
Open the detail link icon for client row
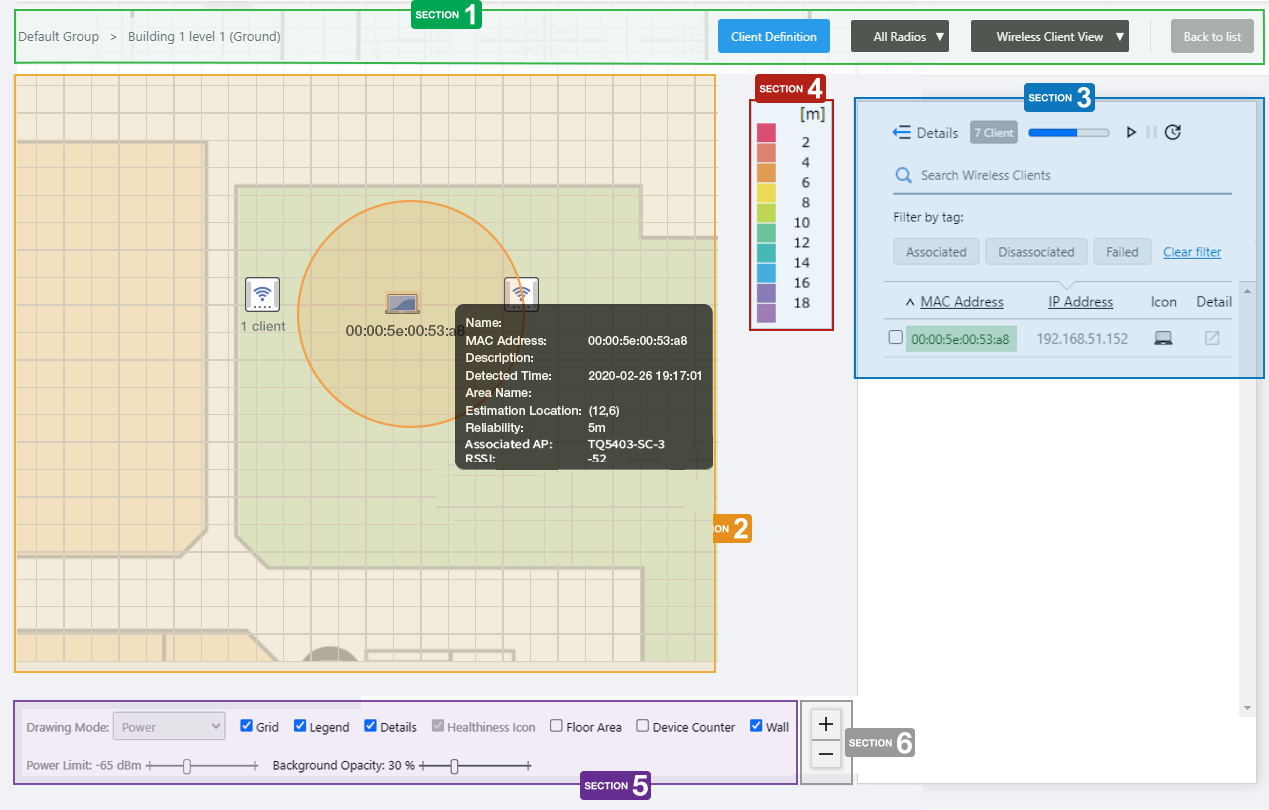pos(1212,338)
